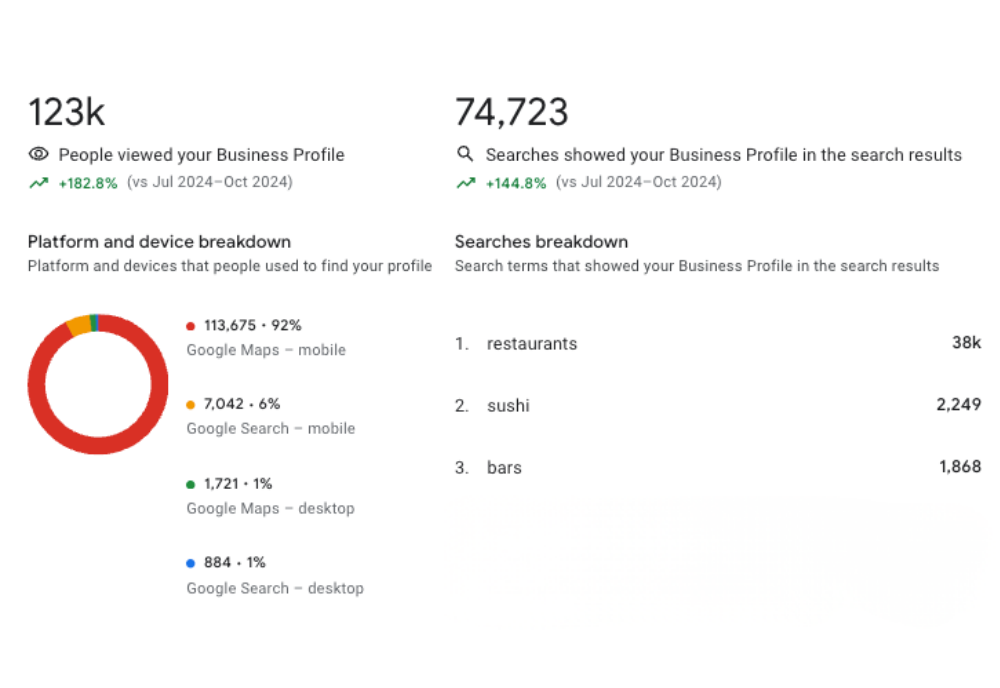This screenshot has height=688, width=1000.
Task: Open the 'bars' search term row
Action: tap(717, 467)
